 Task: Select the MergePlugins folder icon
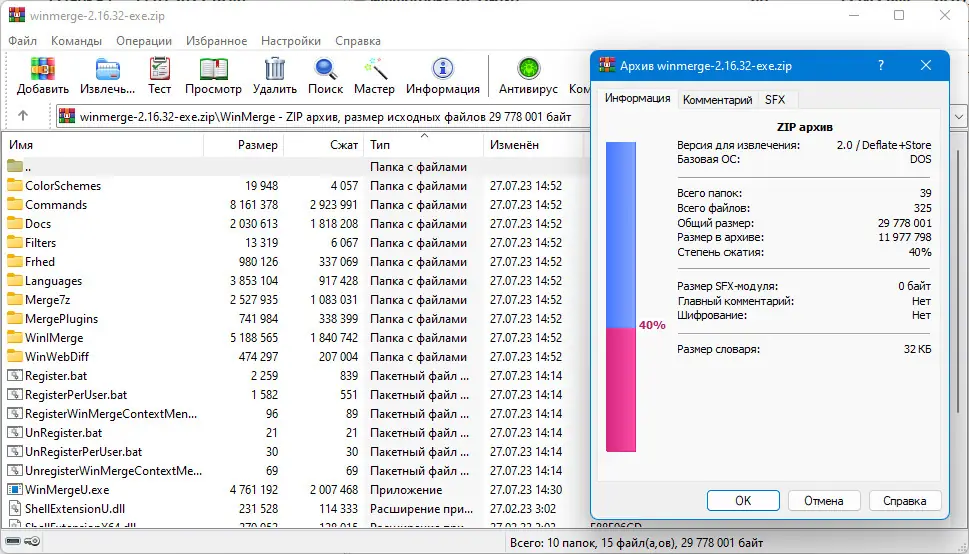[14, 319]
